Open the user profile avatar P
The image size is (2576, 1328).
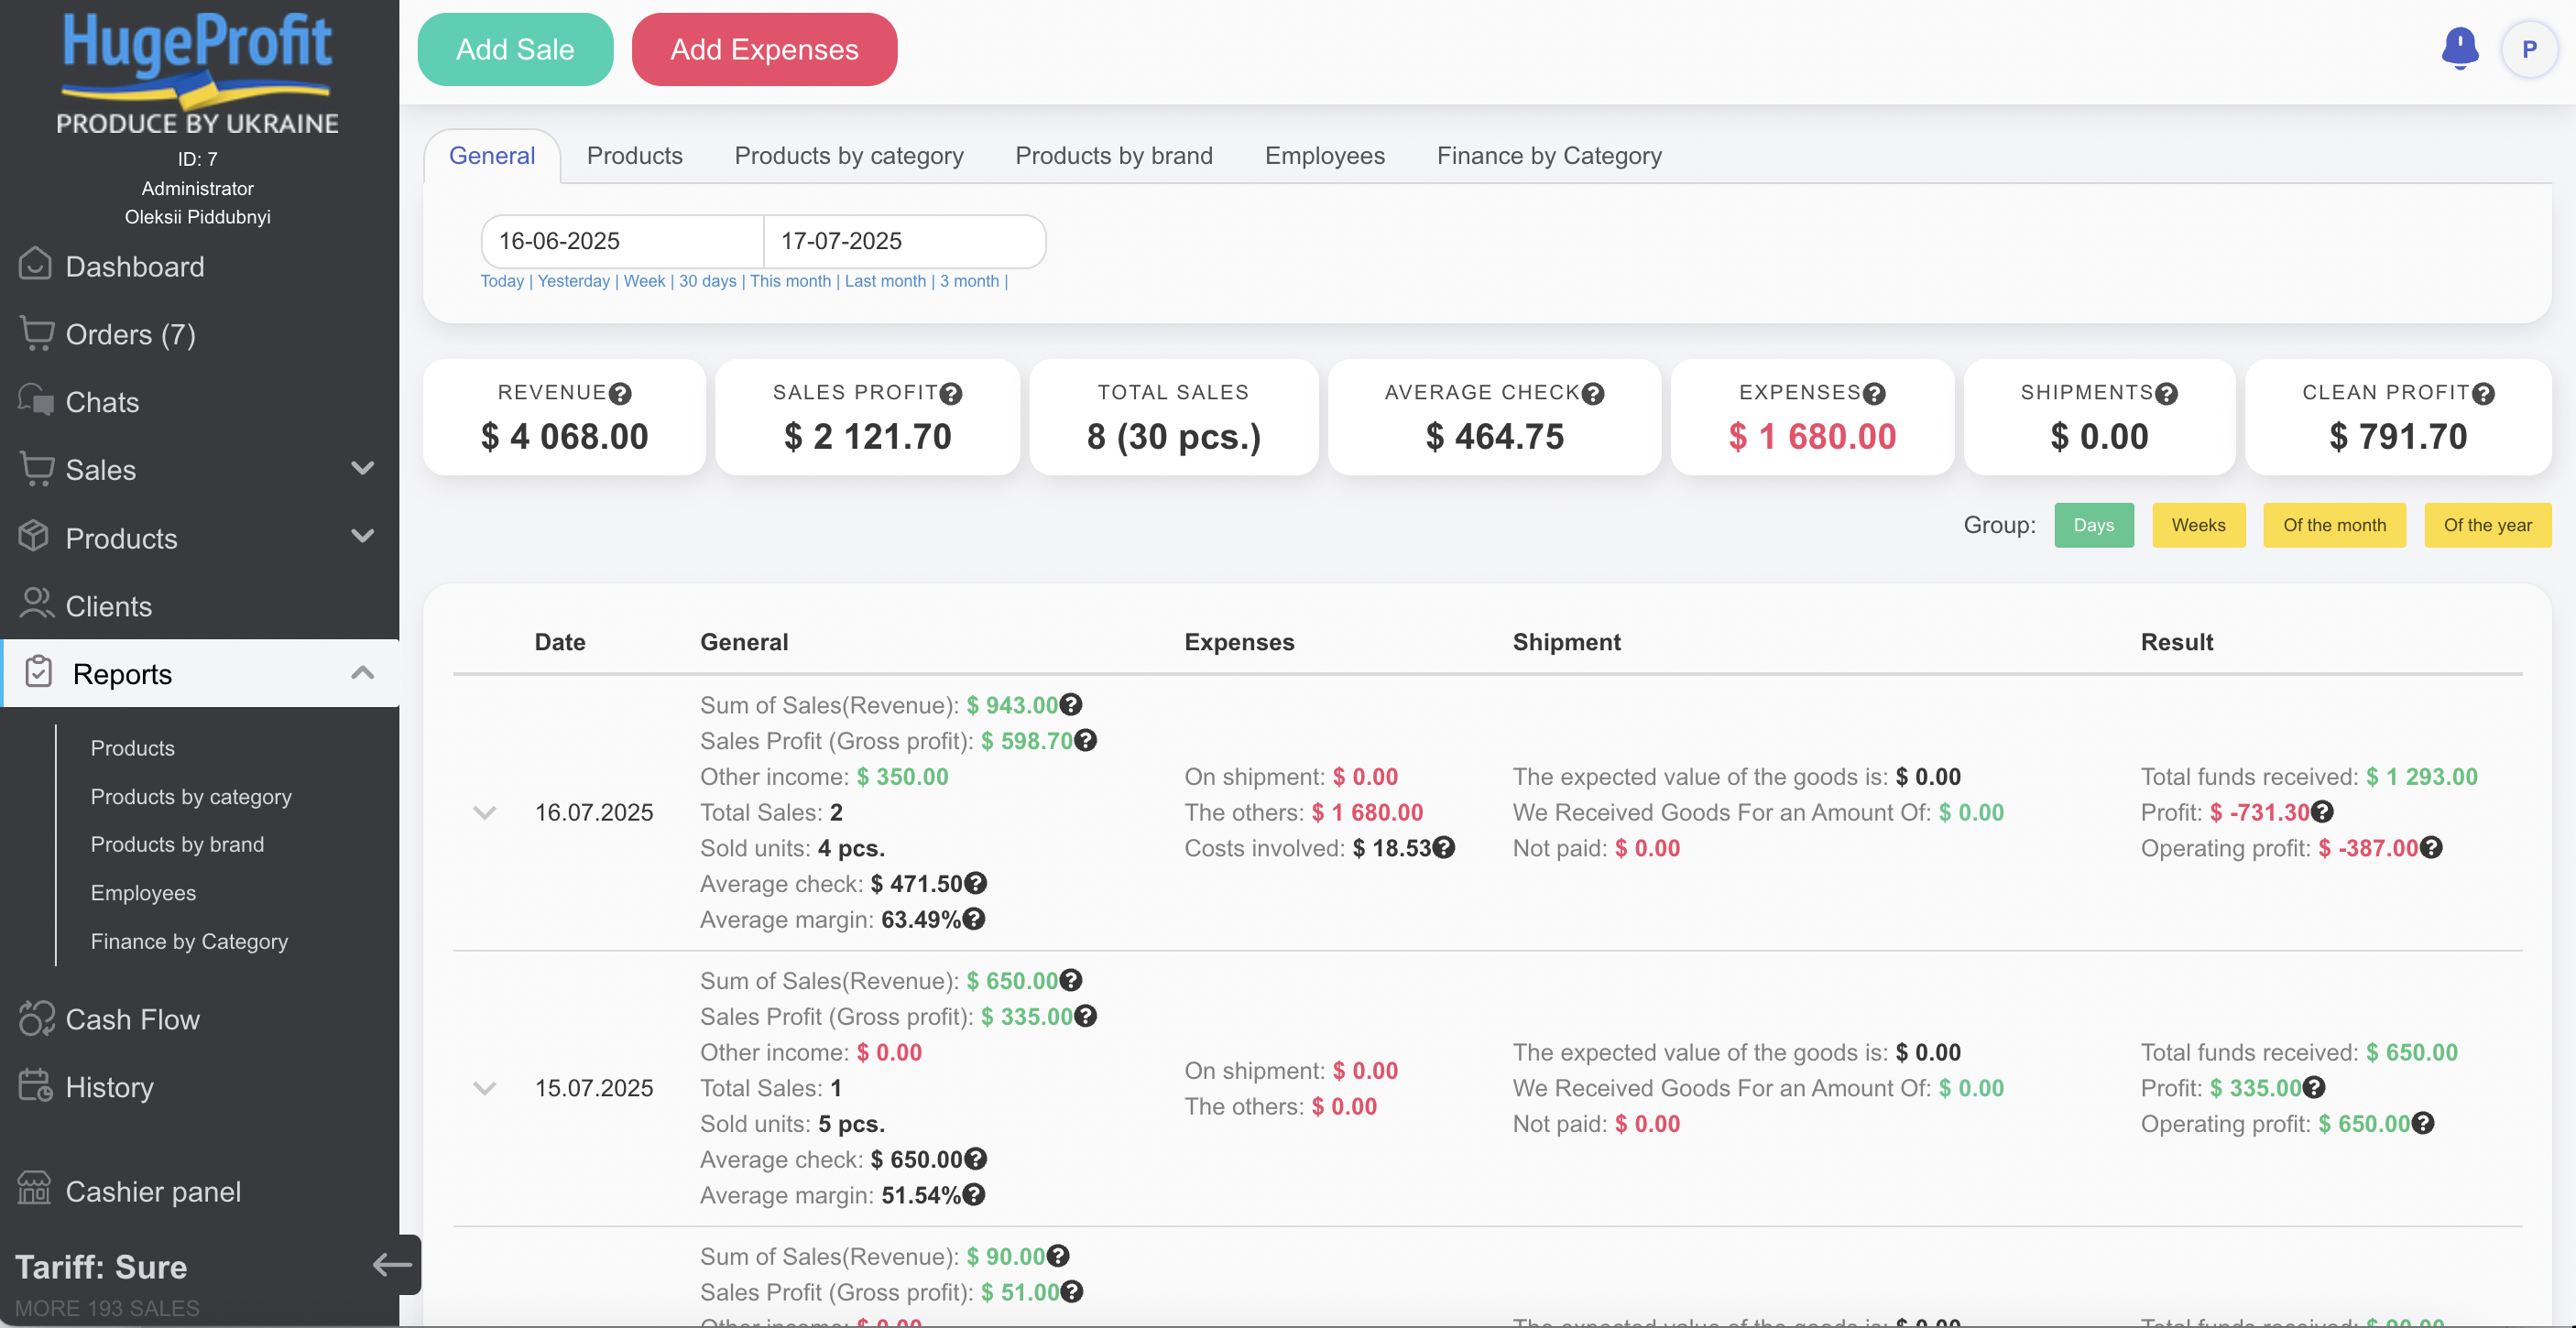[x=2528, y=49]
